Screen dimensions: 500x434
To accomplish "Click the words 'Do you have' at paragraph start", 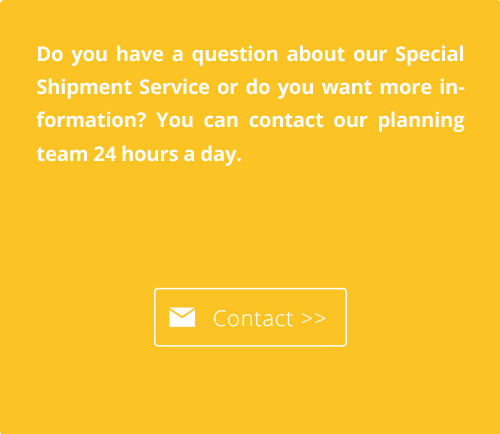I will [x=100, y=54].
